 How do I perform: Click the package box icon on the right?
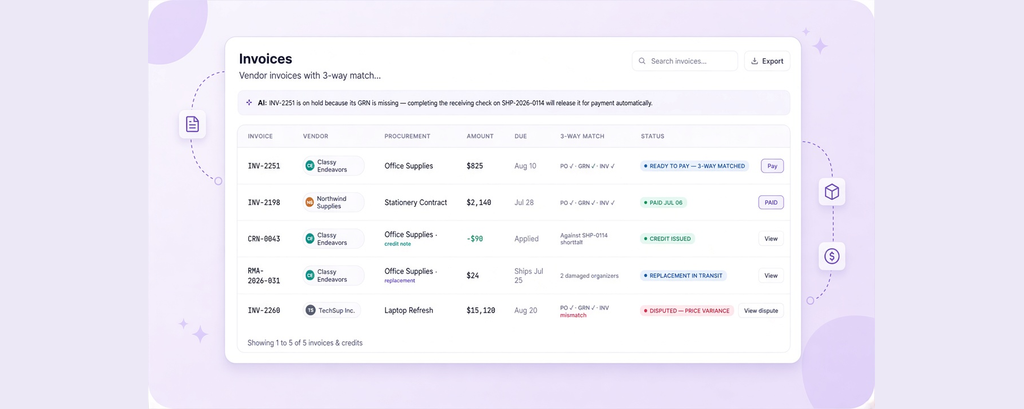[x=831, y=192]
